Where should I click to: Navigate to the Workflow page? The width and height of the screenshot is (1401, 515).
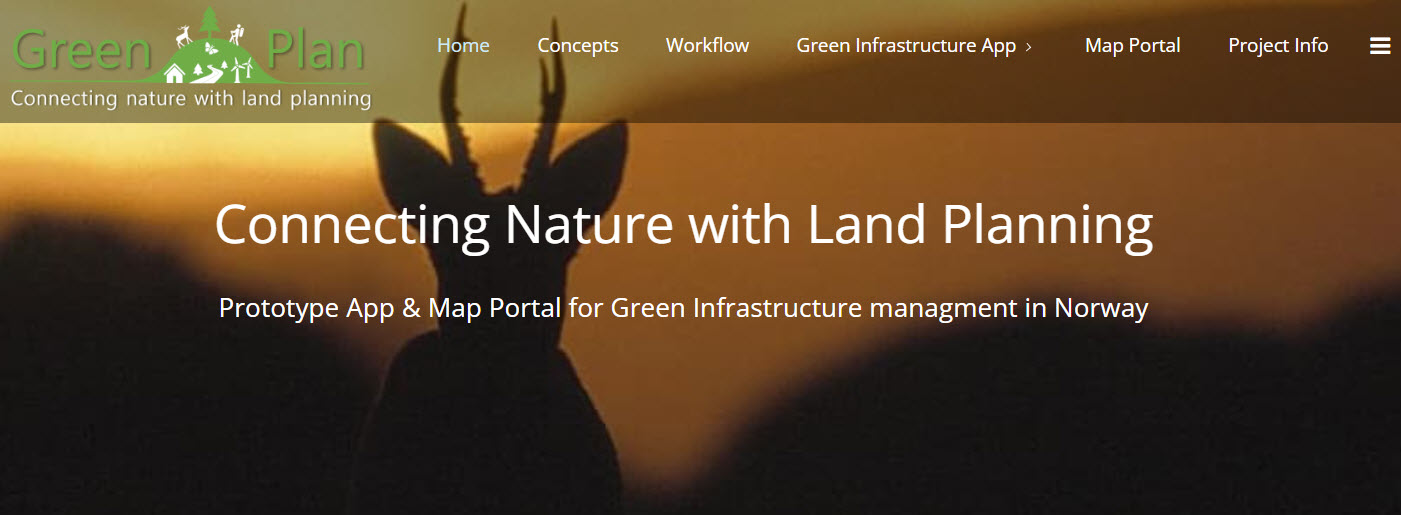(x=707, y=46)
